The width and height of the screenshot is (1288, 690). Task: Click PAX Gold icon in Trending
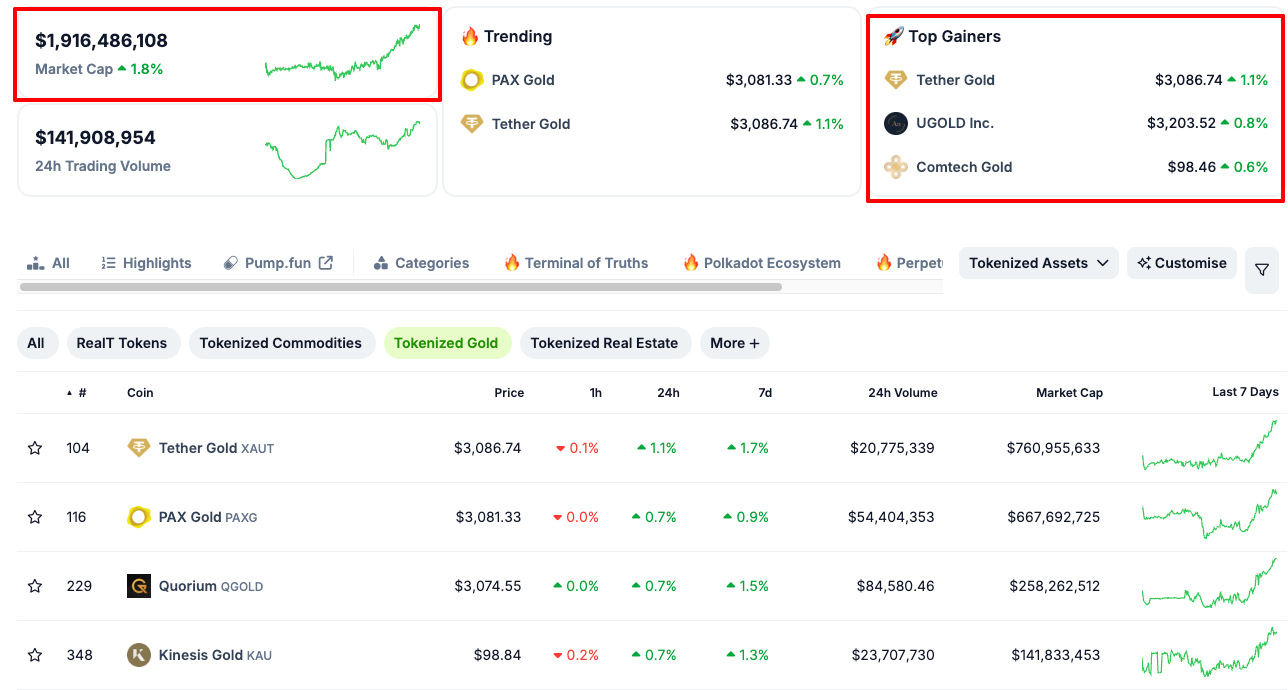coord(472,80)
